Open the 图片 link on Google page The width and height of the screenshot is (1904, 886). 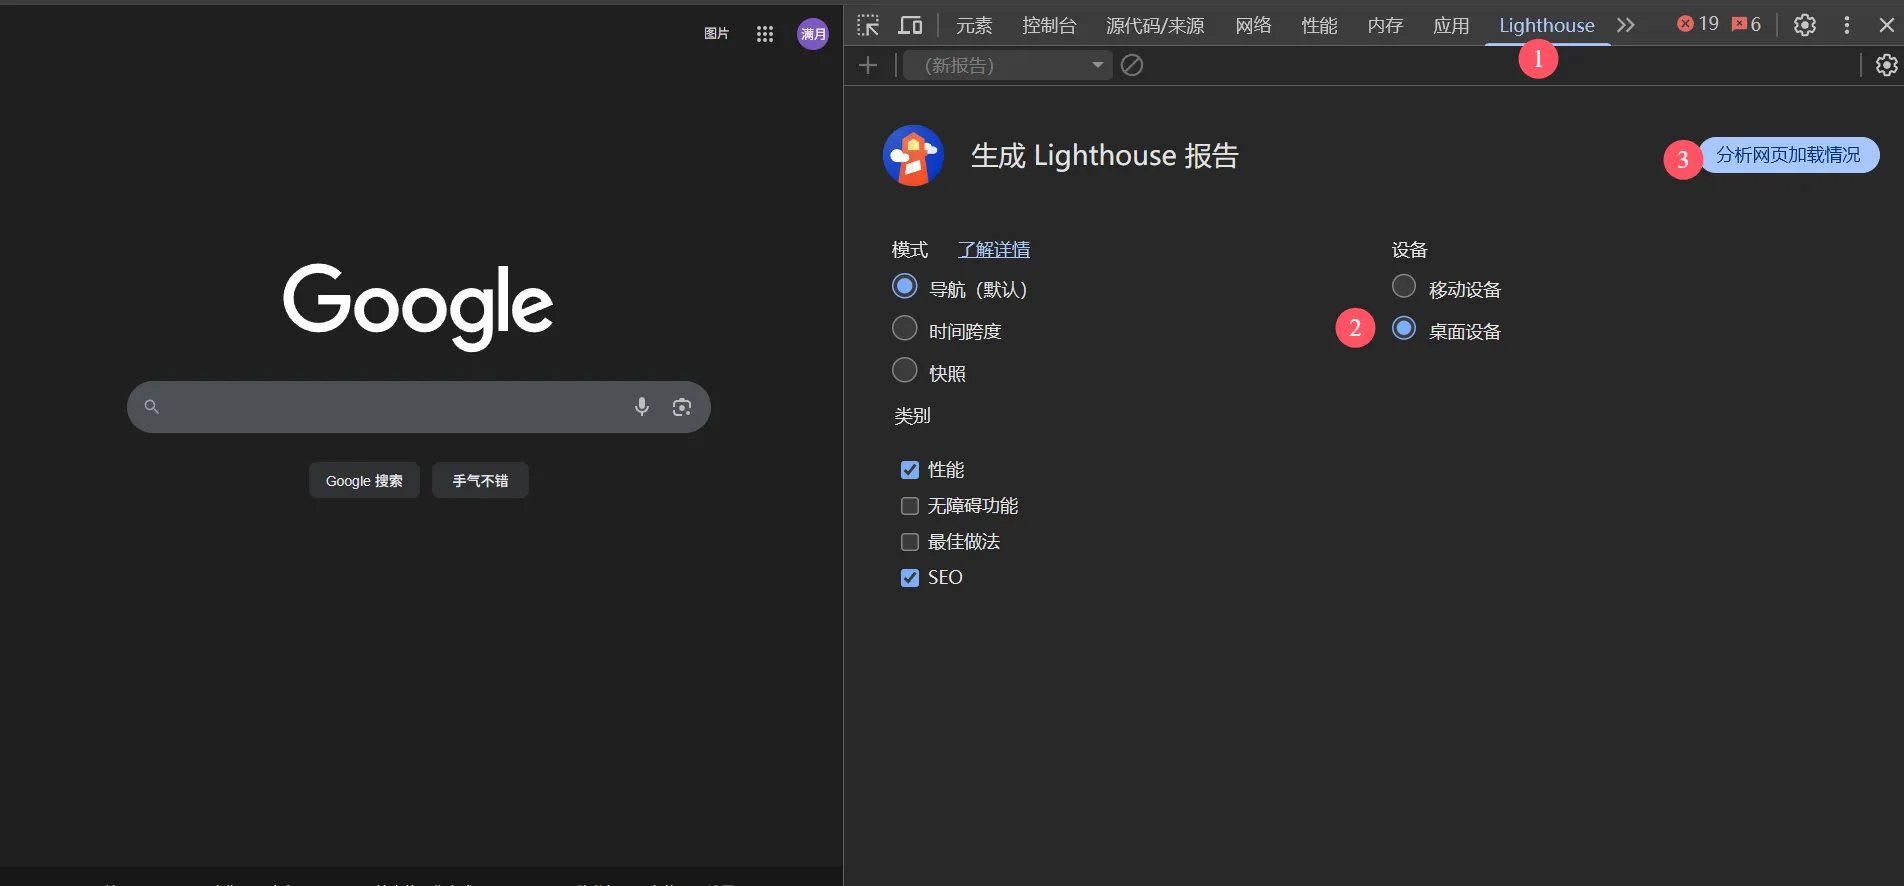(x=716, y=34)
